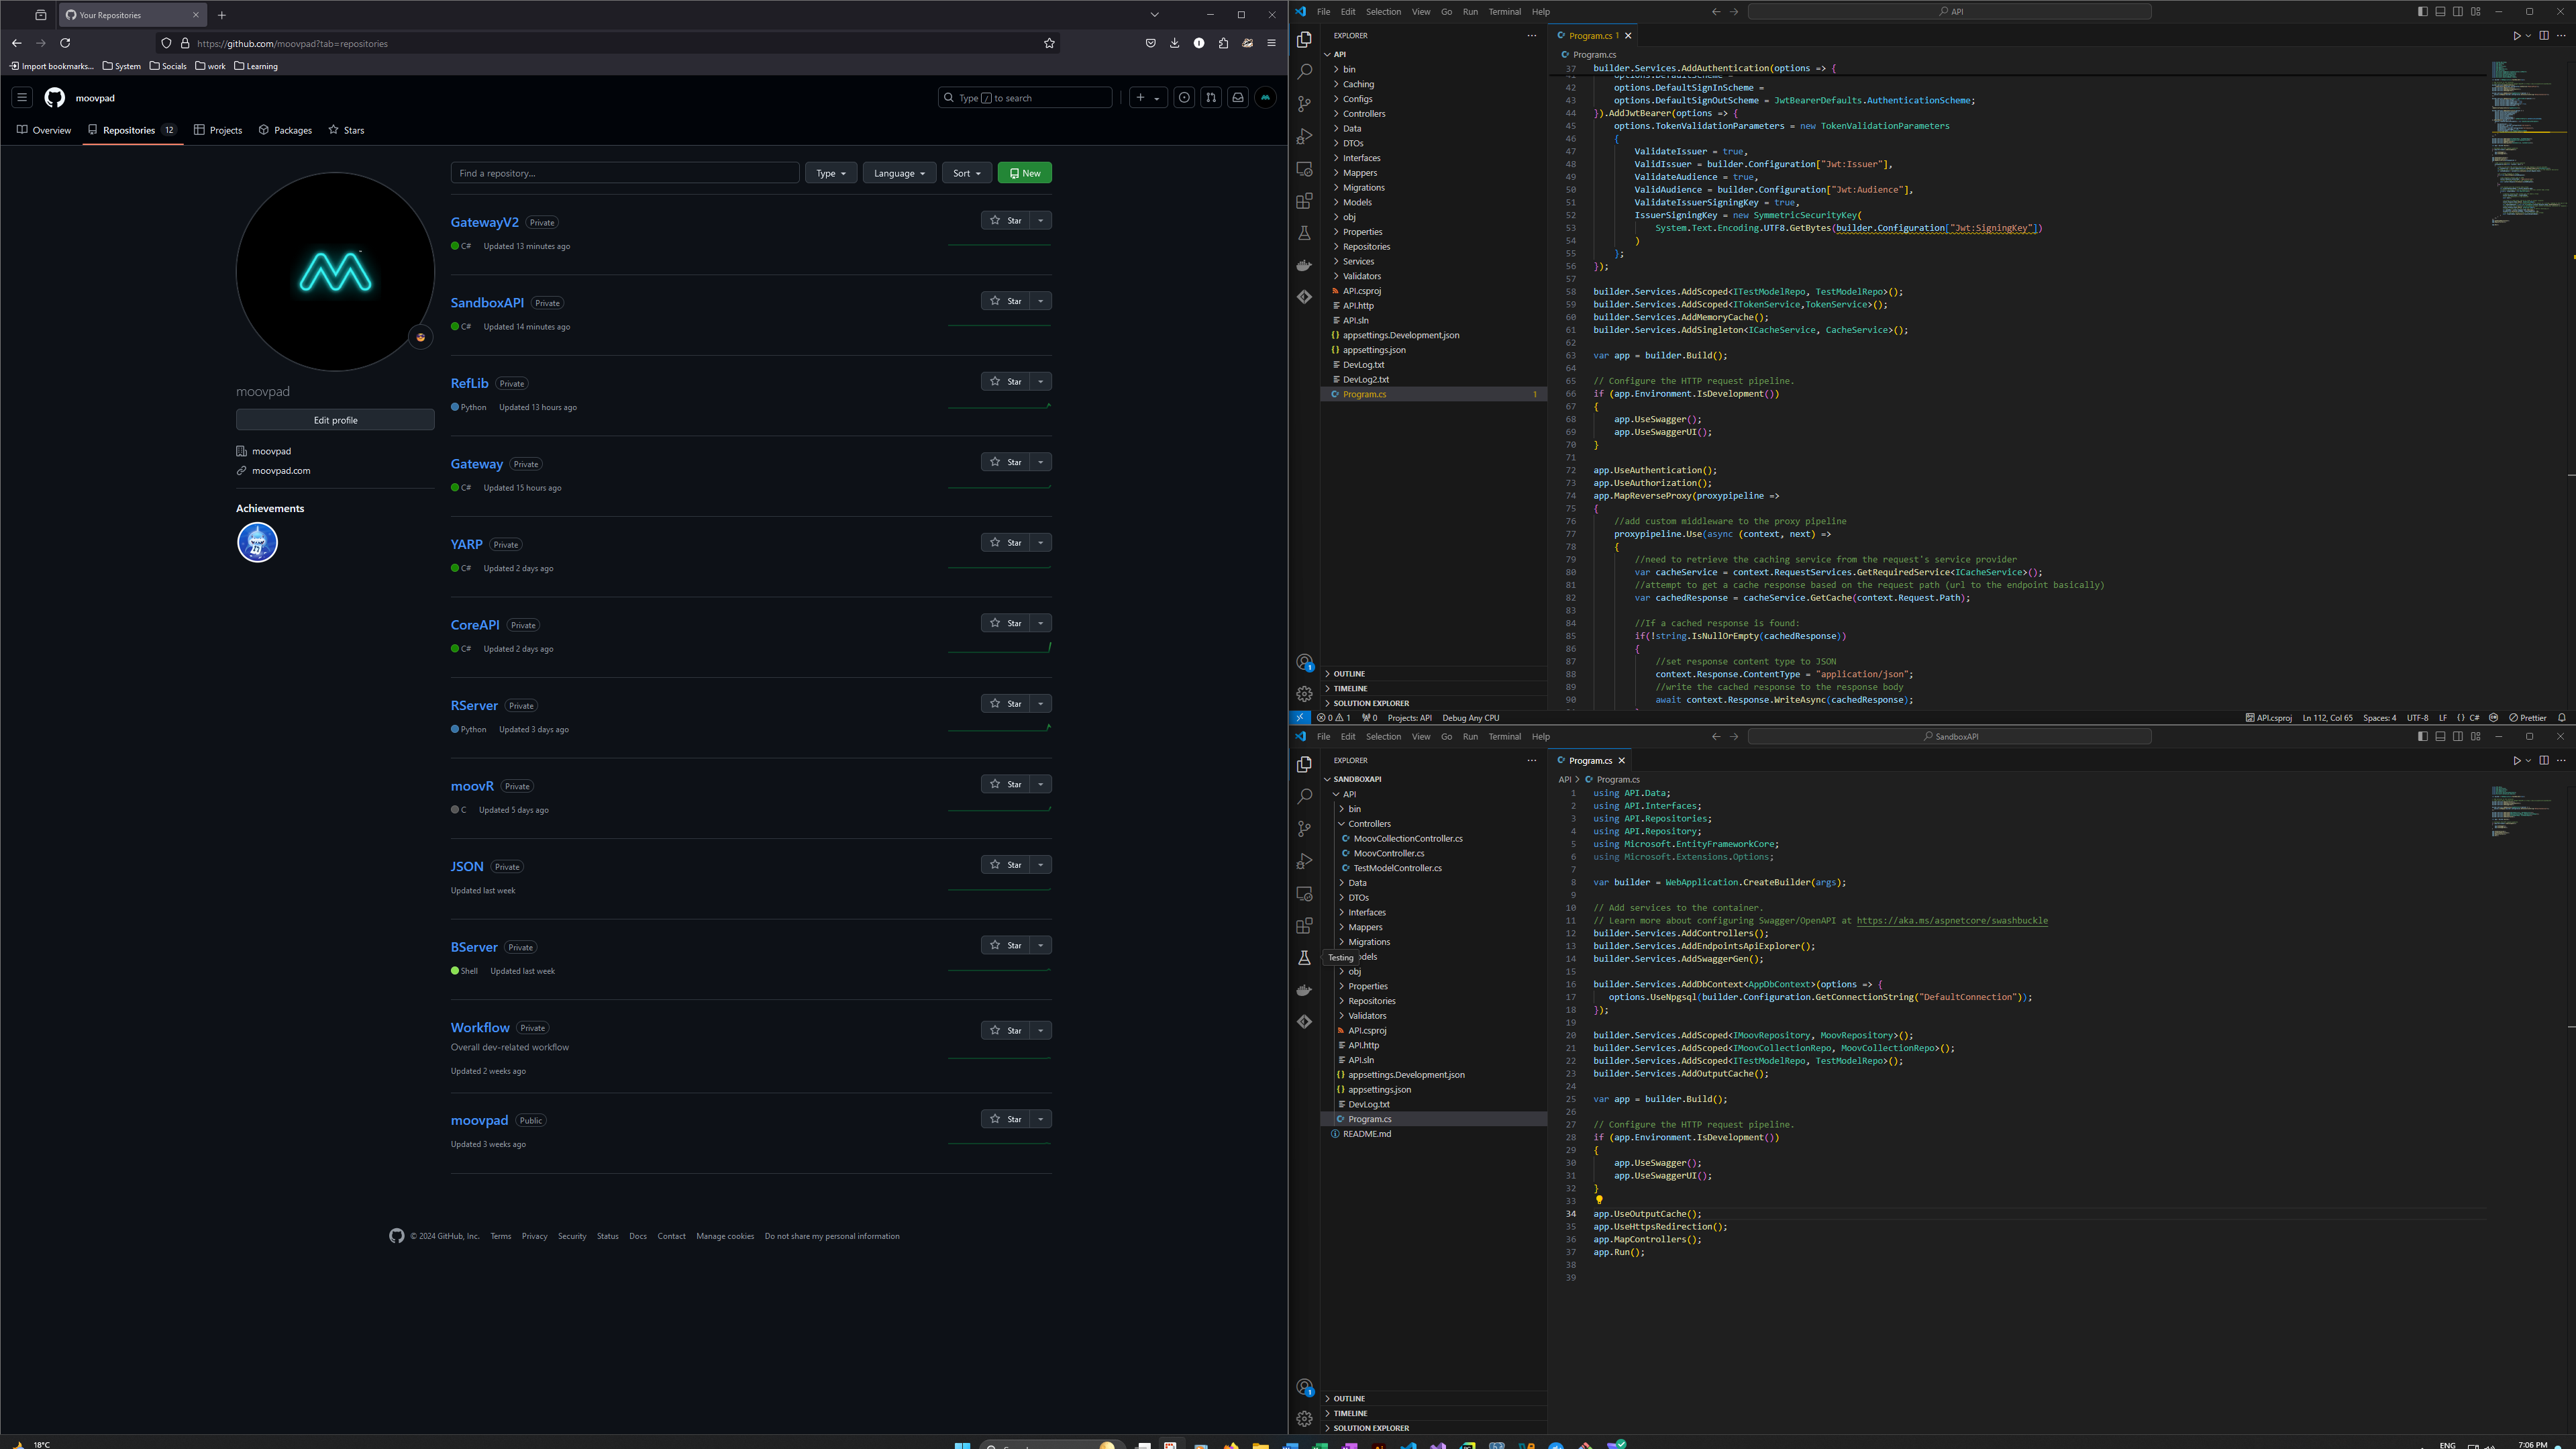Open the Language filter dropdown
Image resolution: width=2576 pixels, height=1449 pixels.
[x=899, y=173]
